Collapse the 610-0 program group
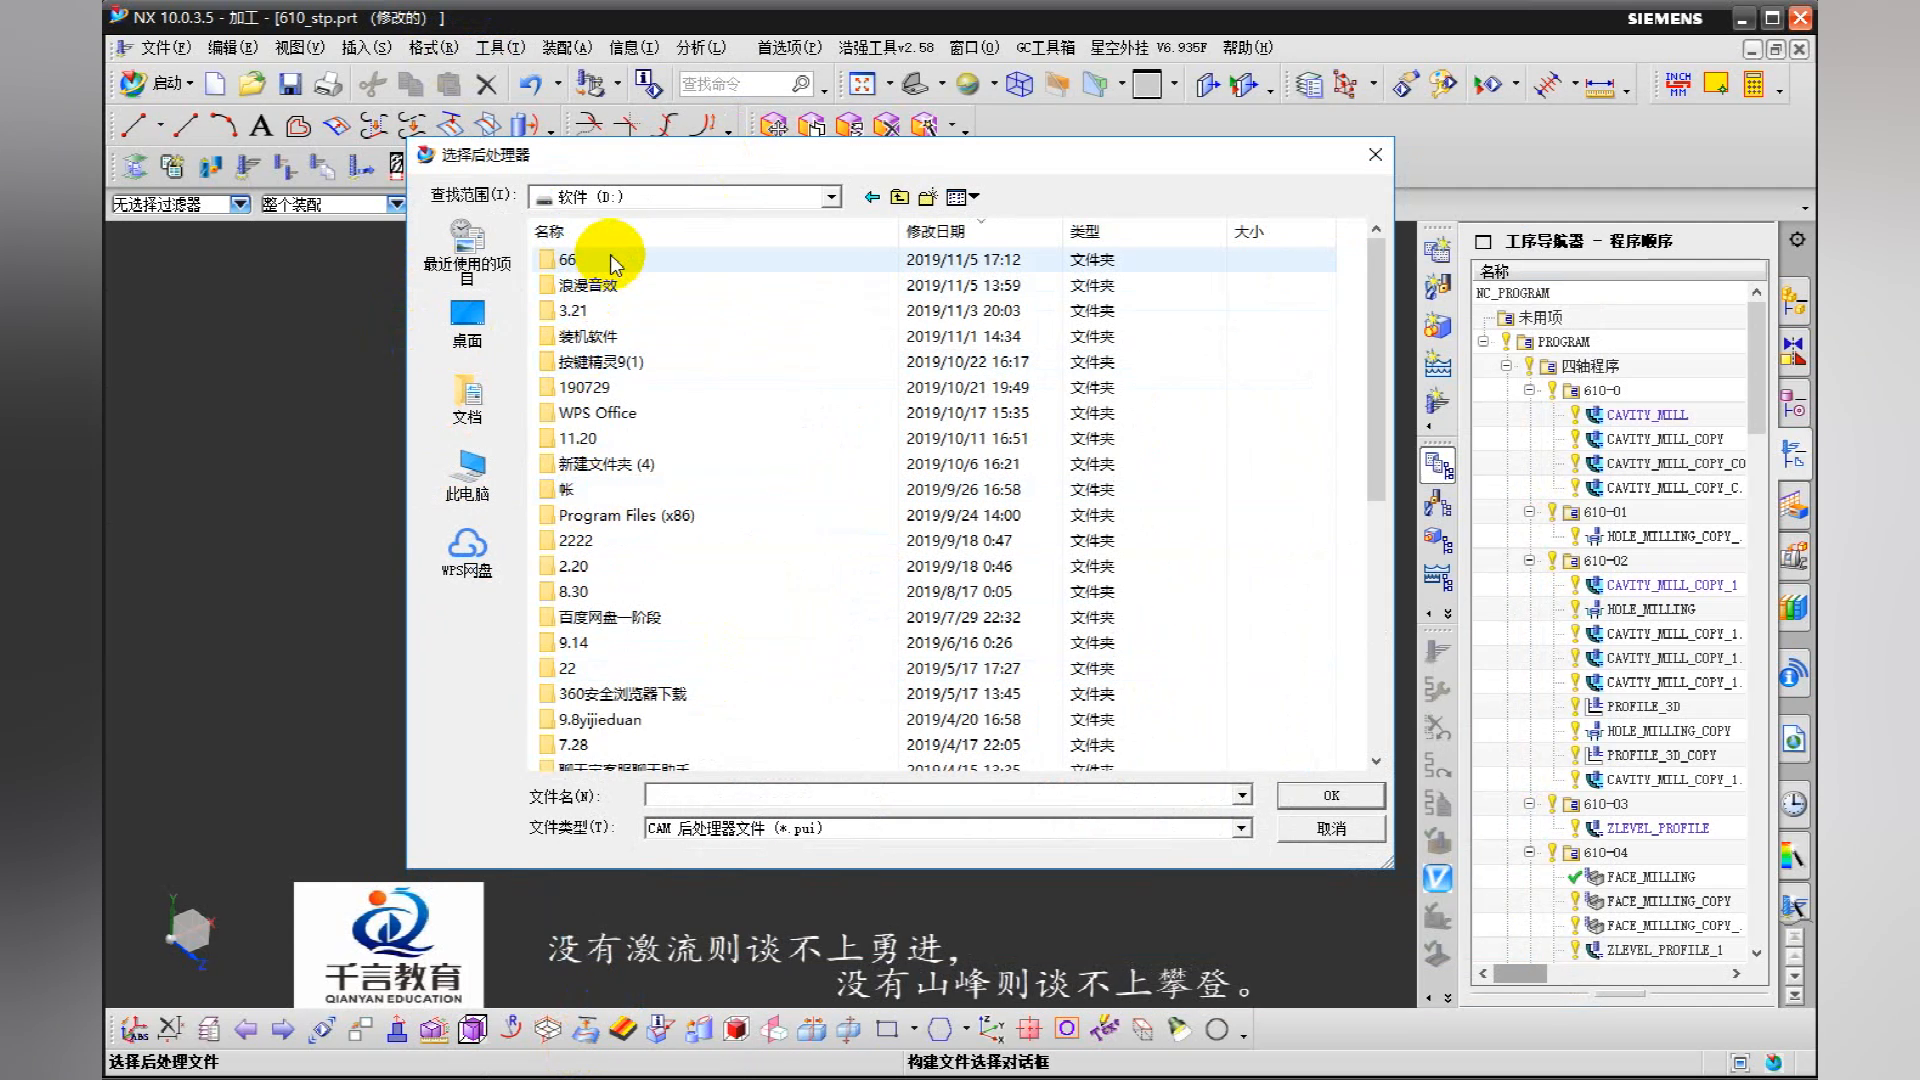1920x1080 pixels. click(1529, 390)
